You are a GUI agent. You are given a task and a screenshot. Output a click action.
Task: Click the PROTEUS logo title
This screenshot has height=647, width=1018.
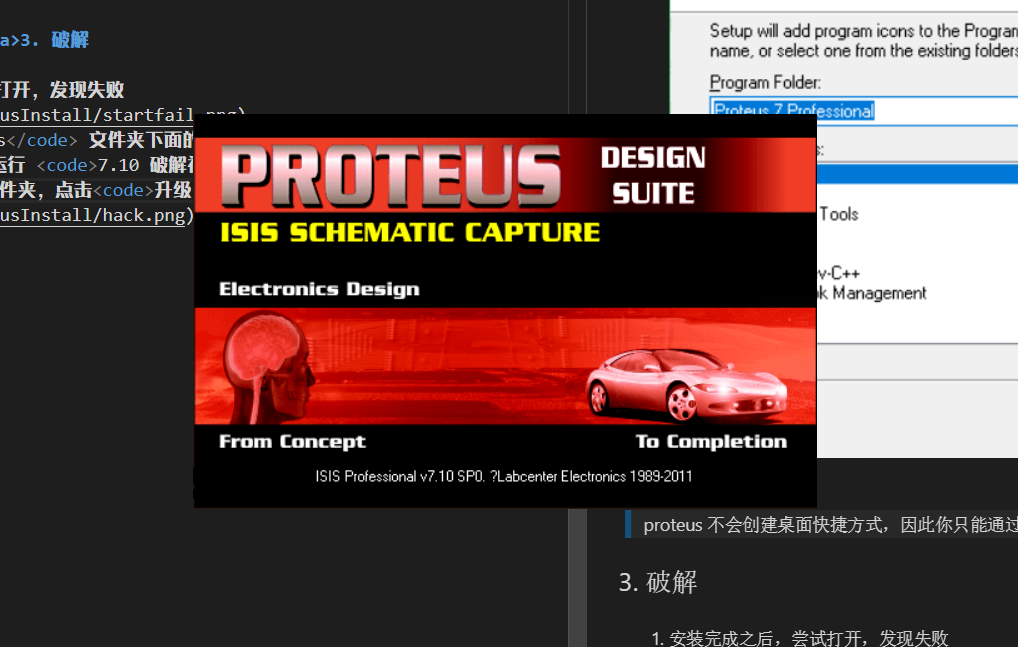[x=388, y=177]
